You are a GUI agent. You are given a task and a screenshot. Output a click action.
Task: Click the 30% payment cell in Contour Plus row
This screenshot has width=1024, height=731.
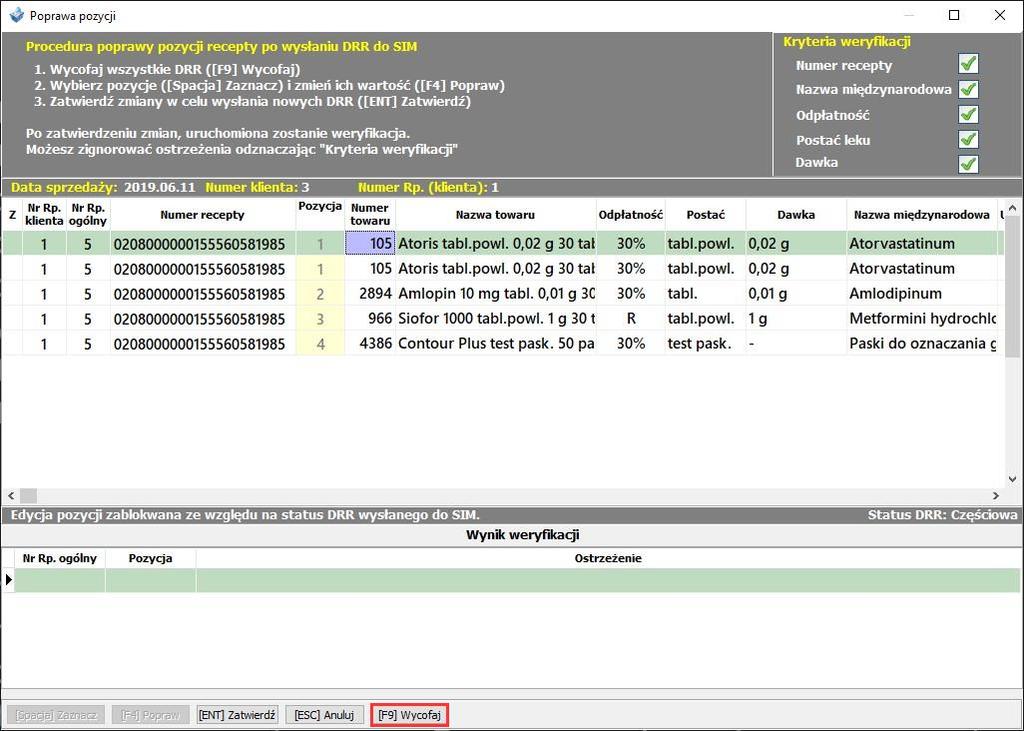click(x=631, y=344)
